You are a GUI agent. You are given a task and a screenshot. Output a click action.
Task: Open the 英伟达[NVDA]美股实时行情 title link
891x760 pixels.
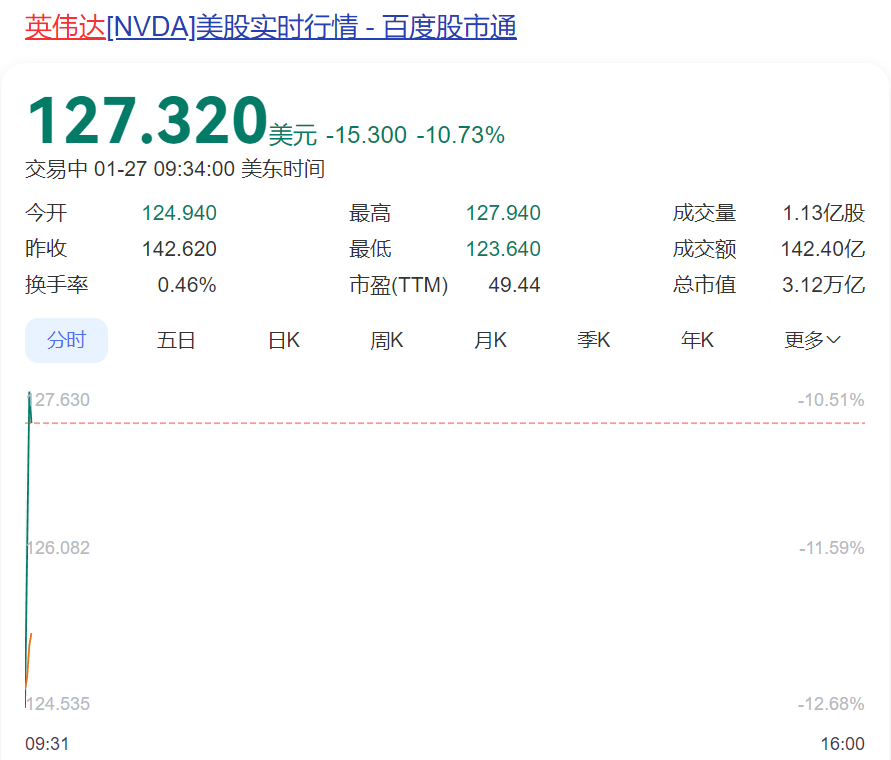click(x=271, y=27)
